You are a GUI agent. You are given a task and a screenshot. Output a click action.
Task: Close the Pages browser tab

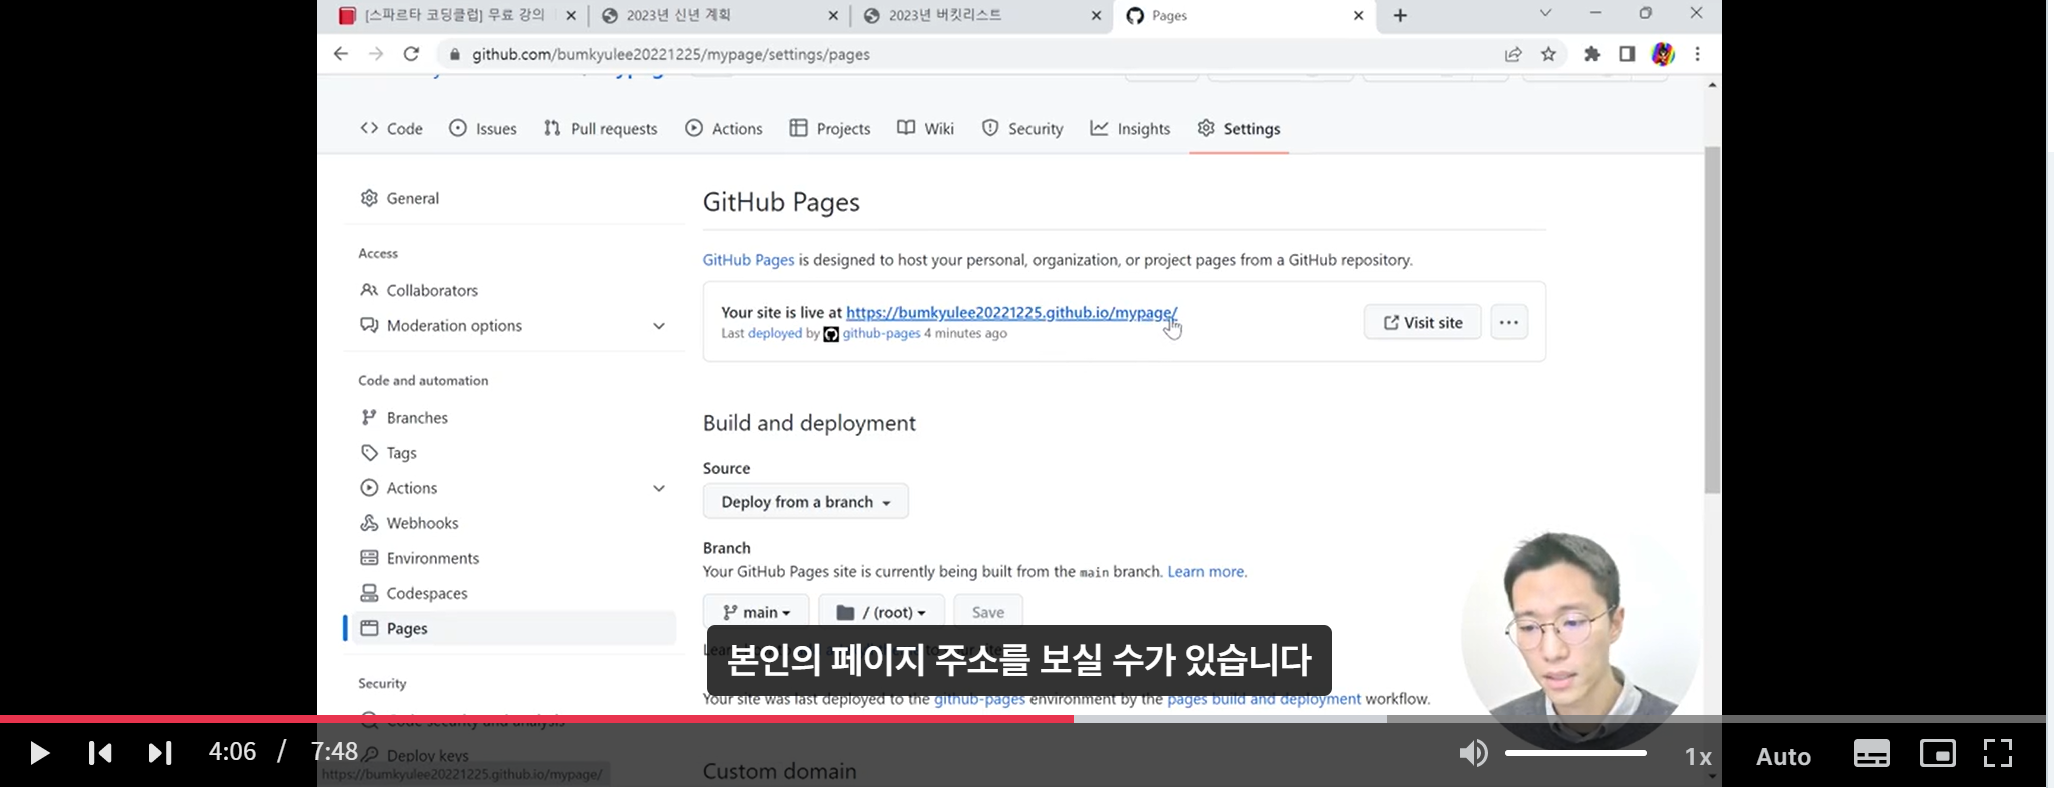point(1358,15)
